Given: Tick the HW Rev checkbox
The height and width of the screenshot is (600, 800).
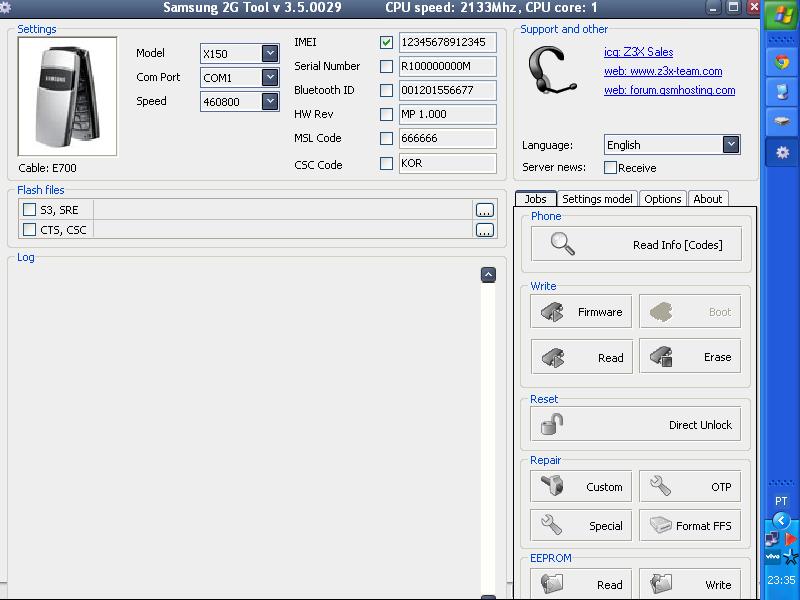Looking at the screenshot, I should click(386, 114).
